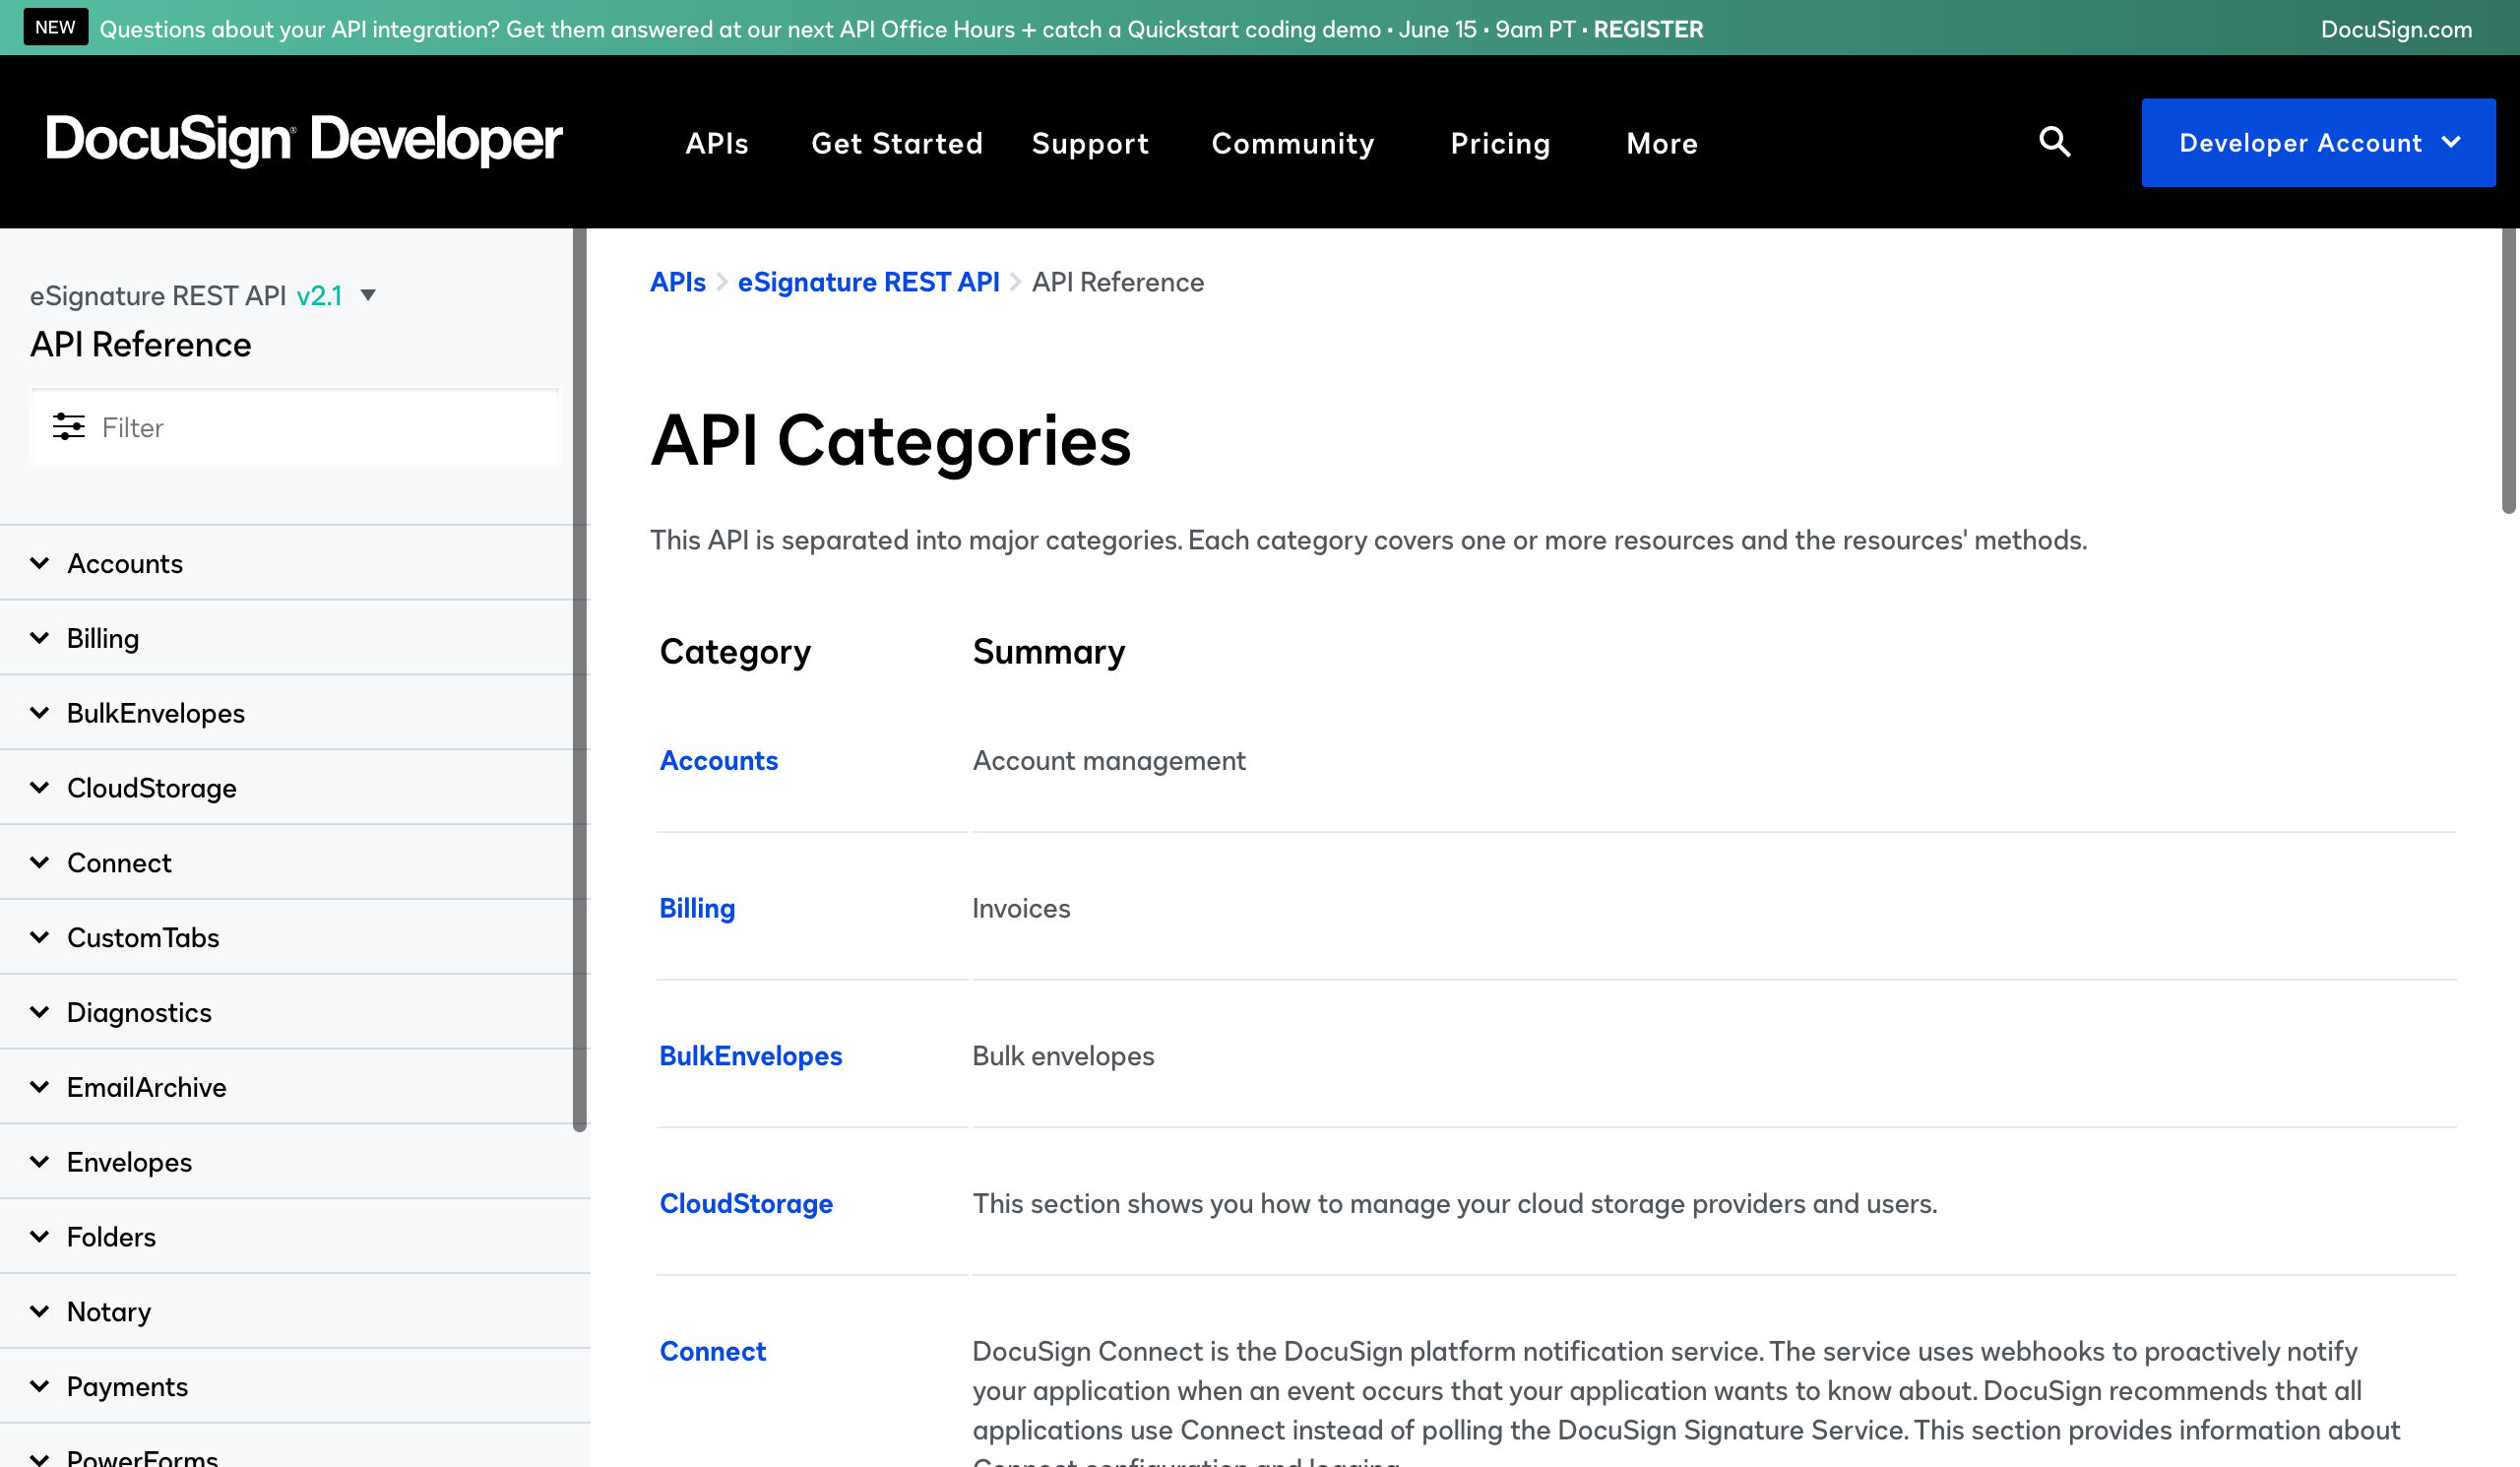The width and height of the screenshot is (2520, 1467).
Task: Expand the Envelopes sidebar chevron
Action: 40,1161
